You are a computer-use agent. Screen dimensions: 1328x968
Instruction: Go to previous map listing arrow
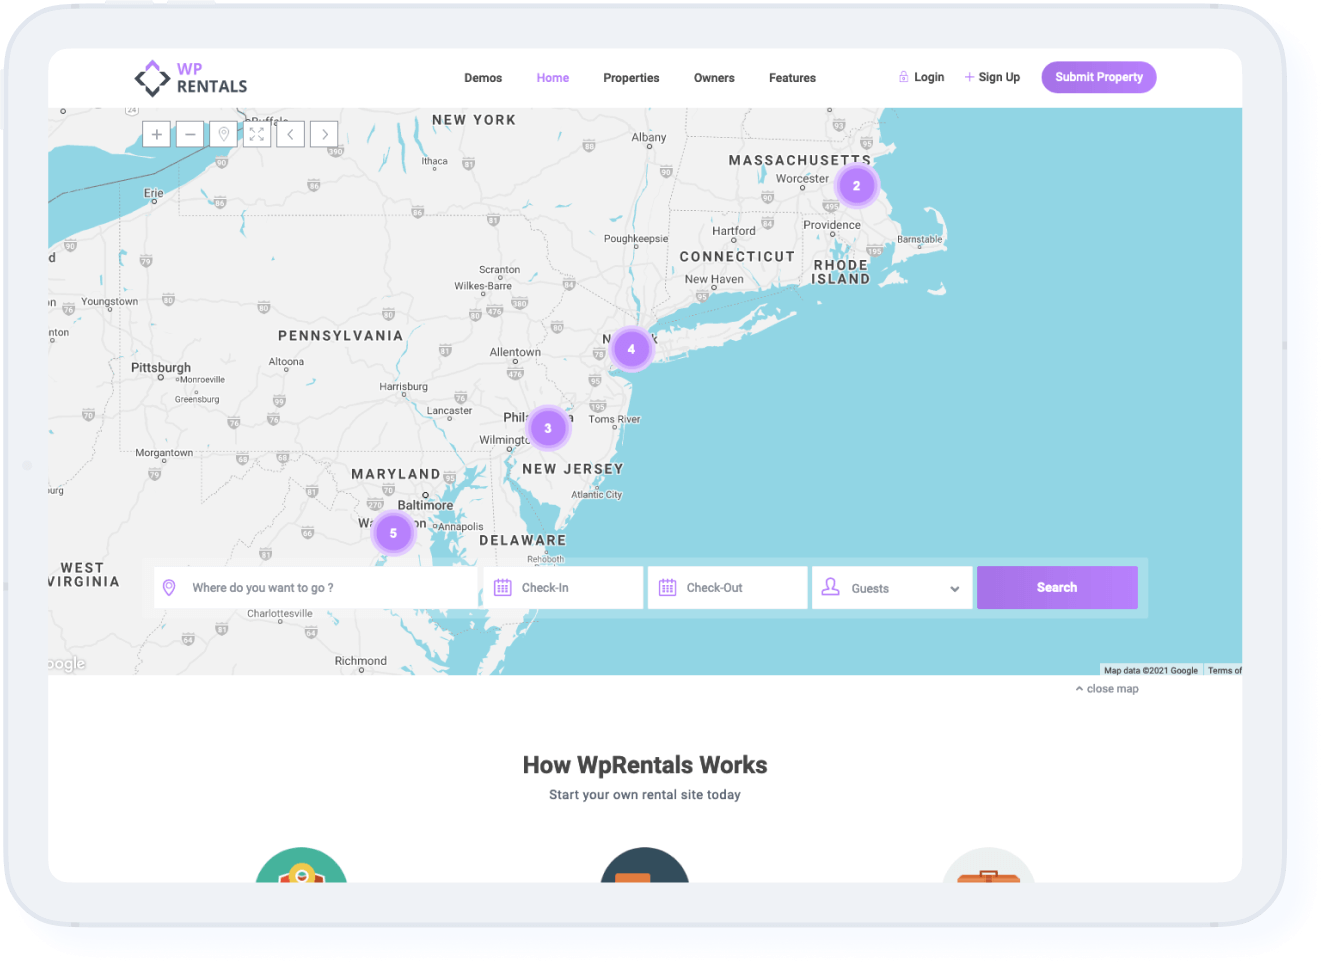click(x=291, y=134)
